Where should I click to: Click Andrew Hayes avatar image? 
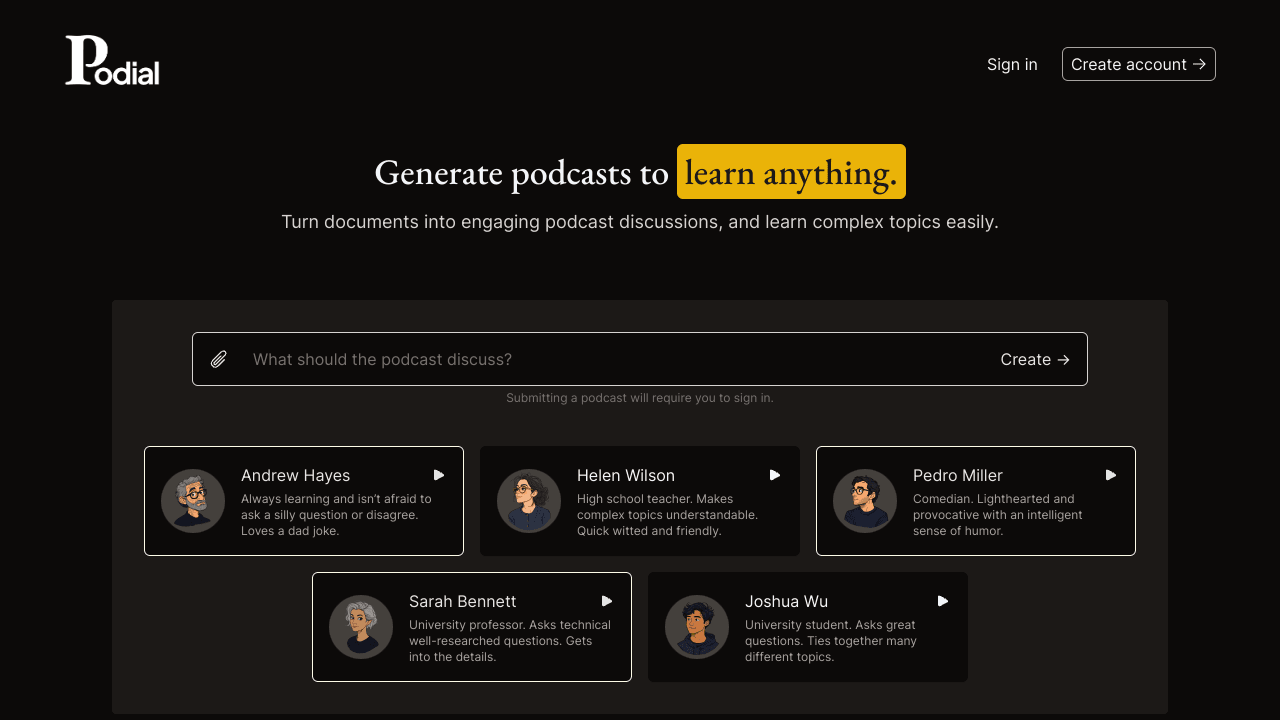coord(193,501)
